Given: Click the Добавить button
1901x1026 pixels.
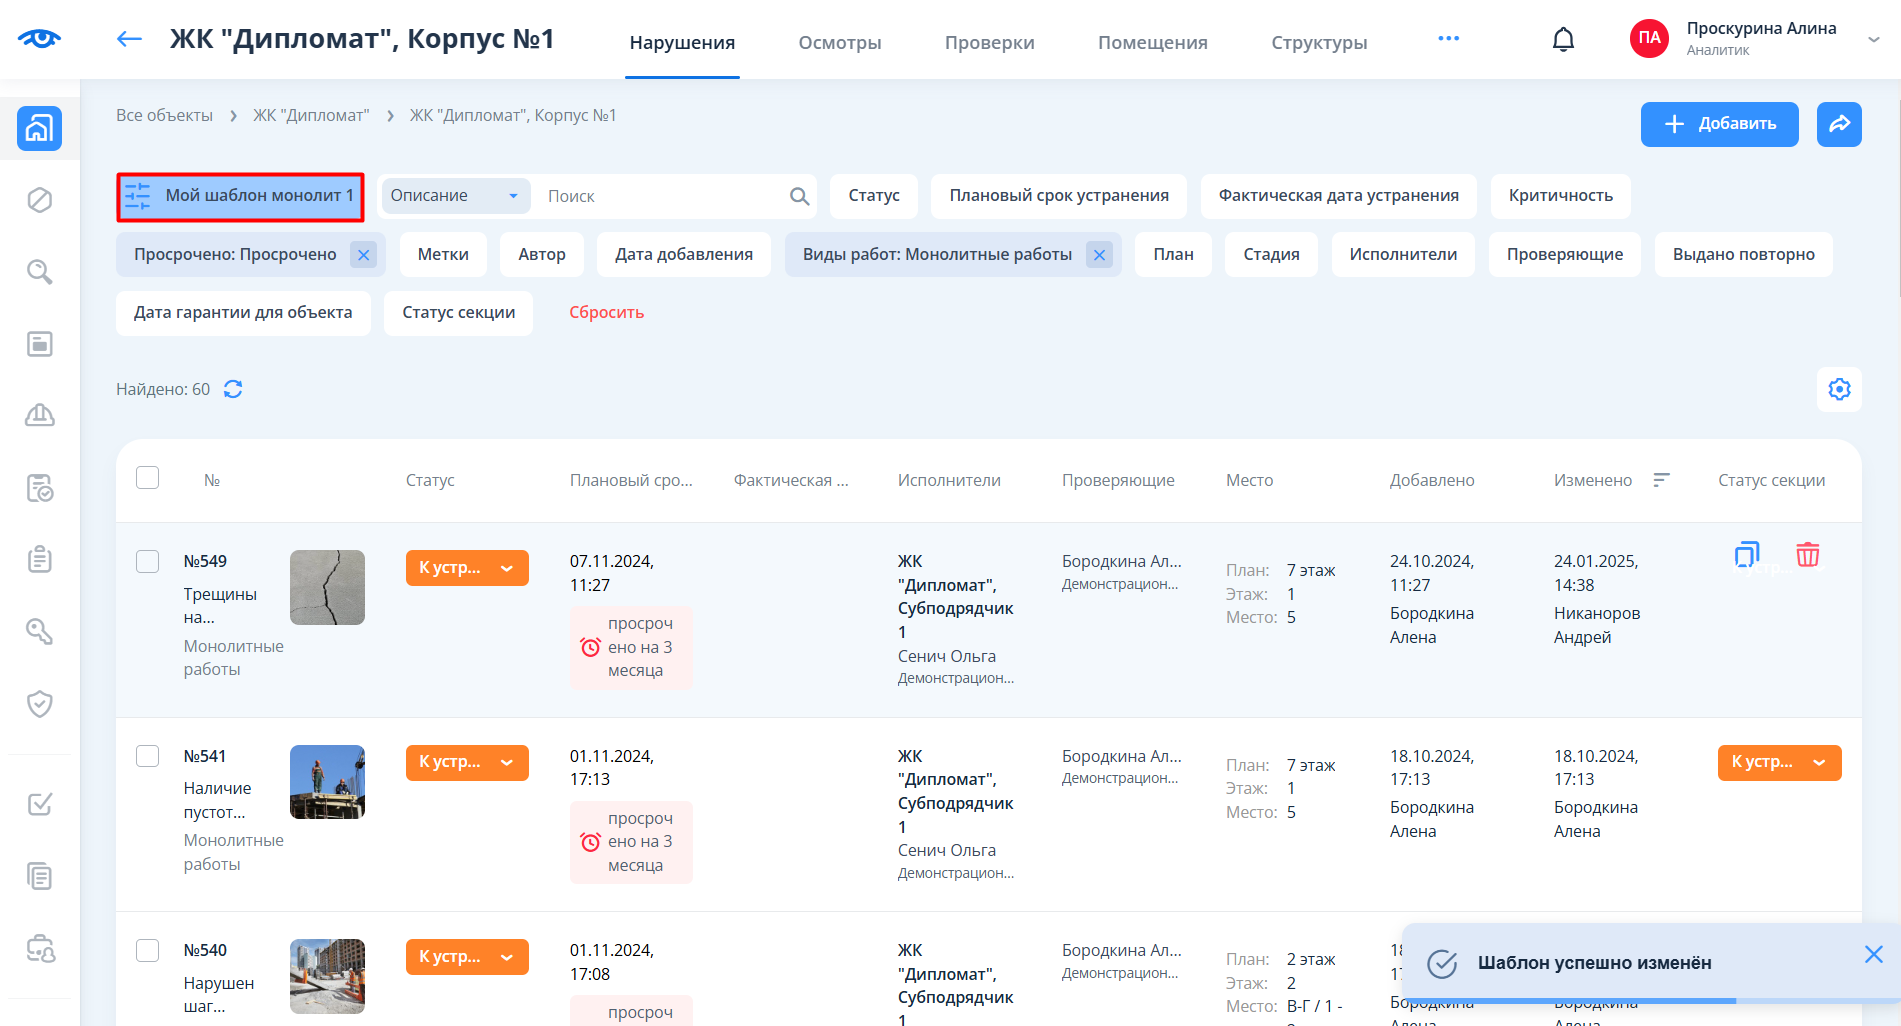Looking at the screenshot, I should click(x=1719, y=124).
